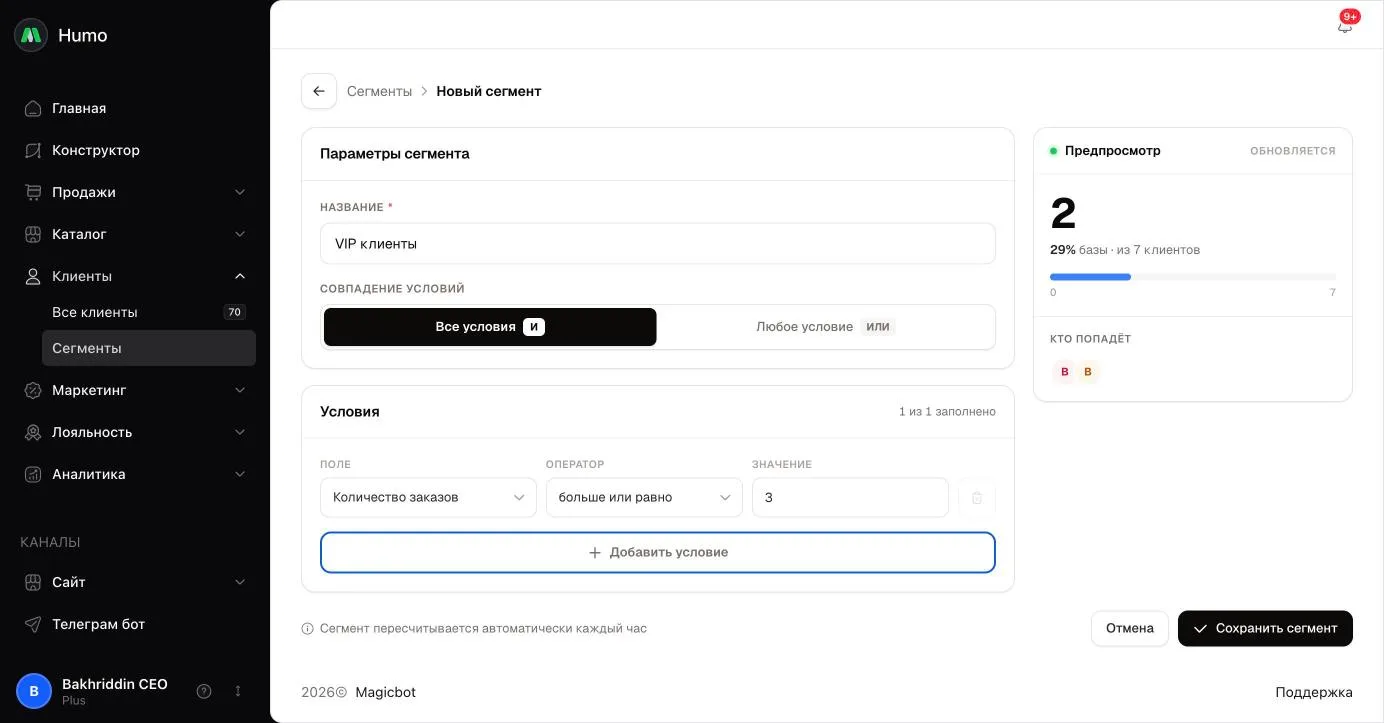The image size is (1384, 723).
Task: Open the Поддержка link
Action: (1314, 692)
